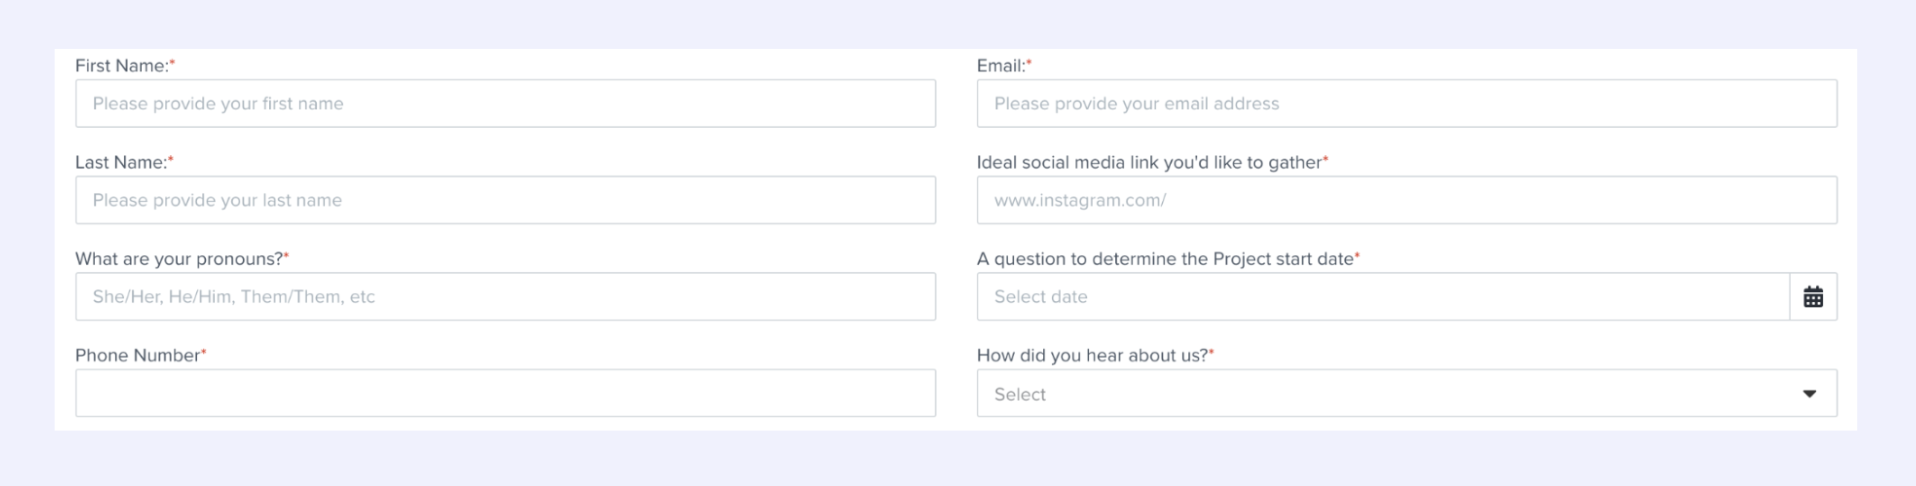
Task: Focus the 'Select date' project start field
Action: (1382, 297)
